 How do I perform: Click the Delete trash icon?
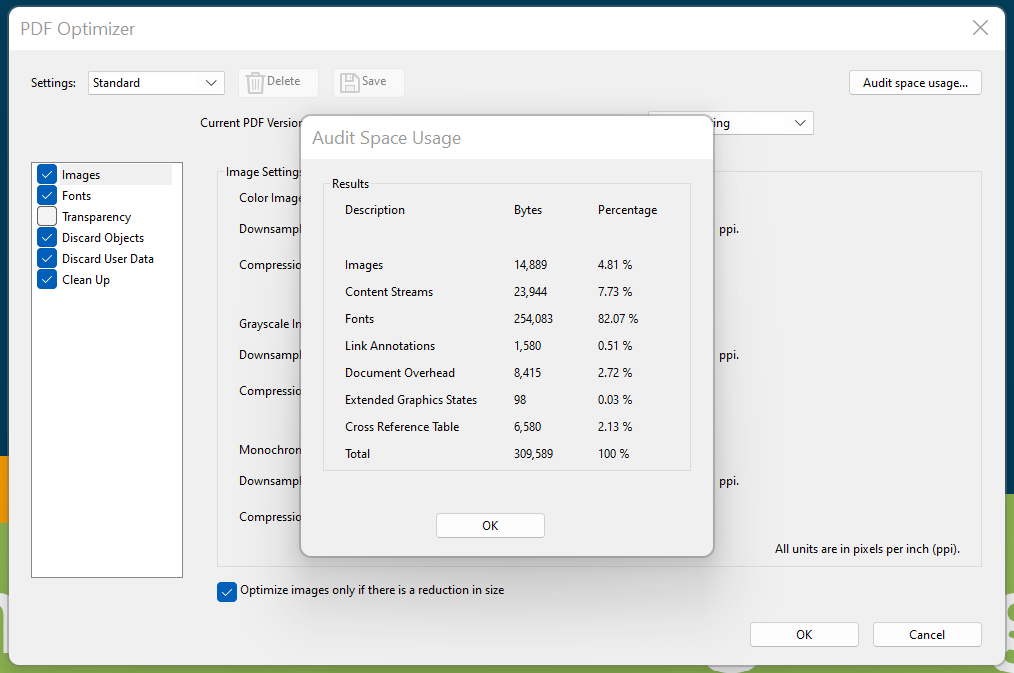(256, 82)
